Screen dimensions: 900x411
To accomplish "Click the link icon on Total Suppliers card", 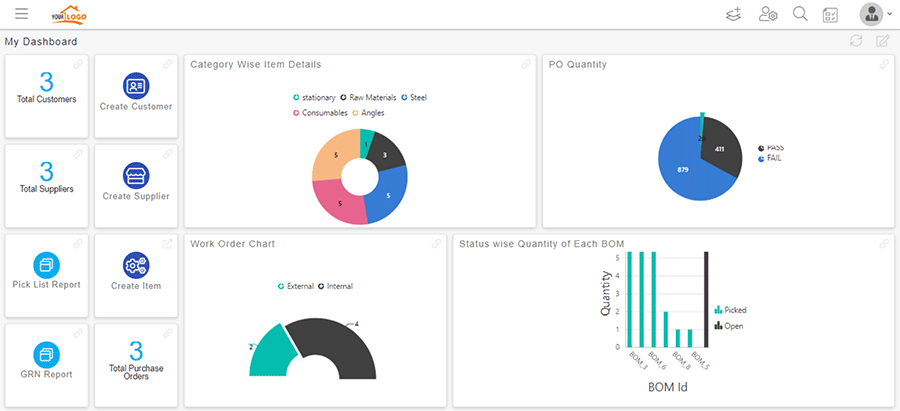I will coord(78,154).
